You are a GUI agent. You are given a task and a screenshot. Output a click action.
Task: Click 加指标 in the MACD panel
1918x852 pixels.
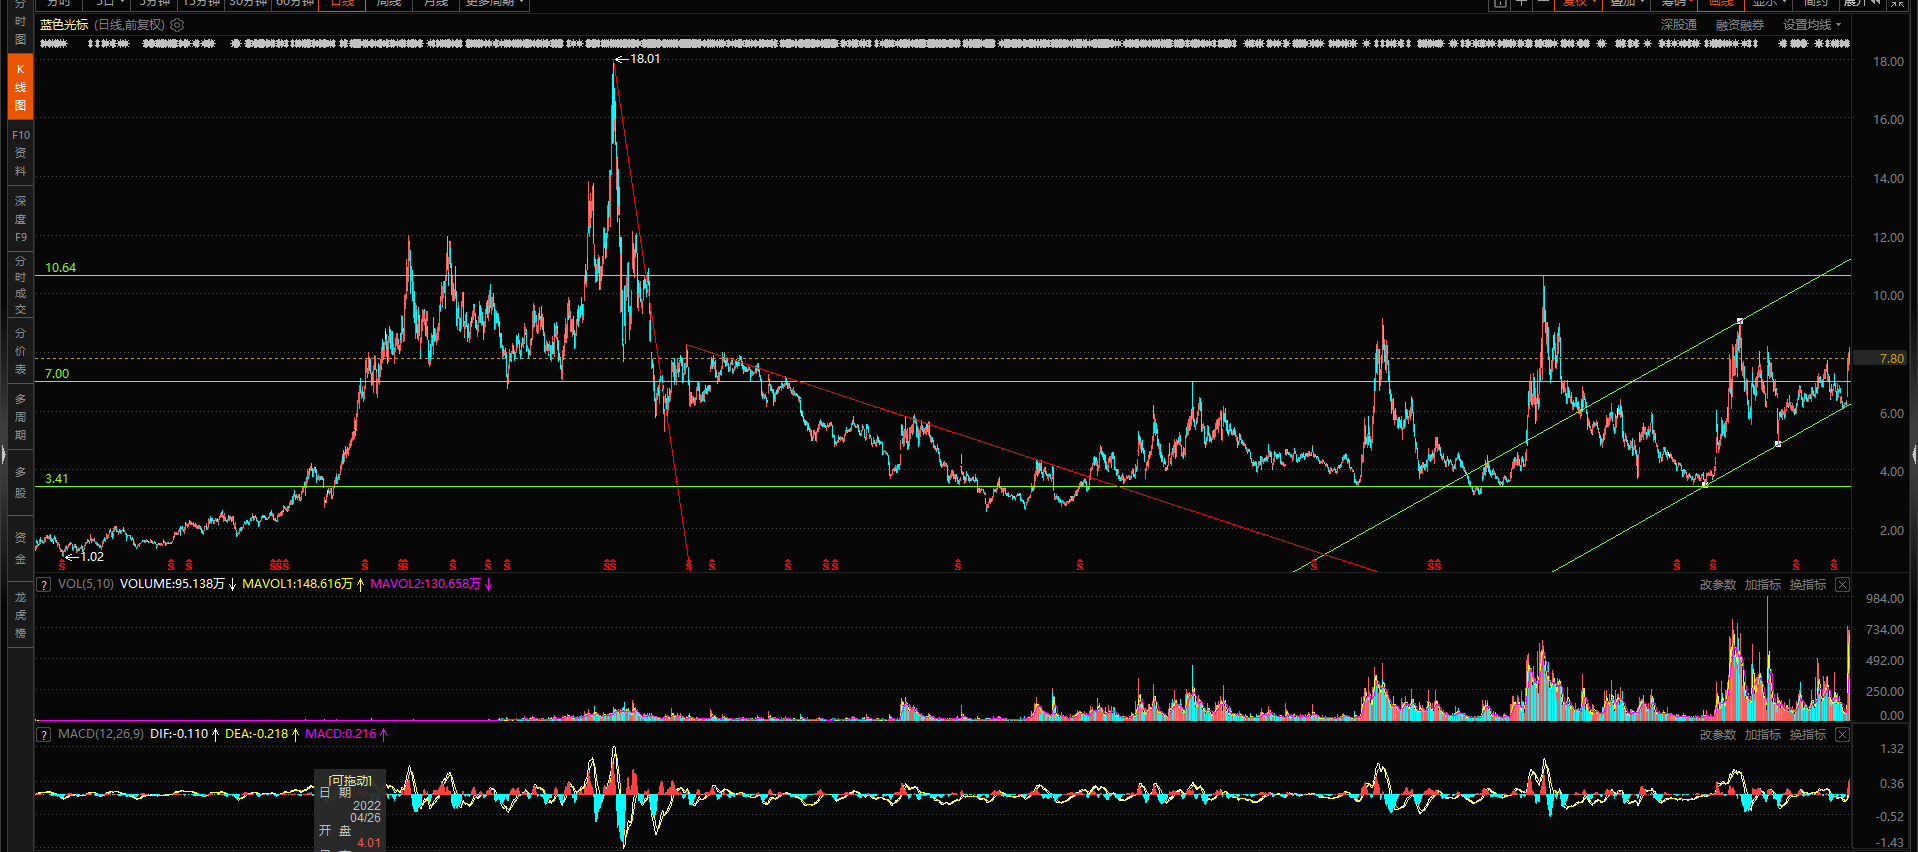[x=1762, y=735]
